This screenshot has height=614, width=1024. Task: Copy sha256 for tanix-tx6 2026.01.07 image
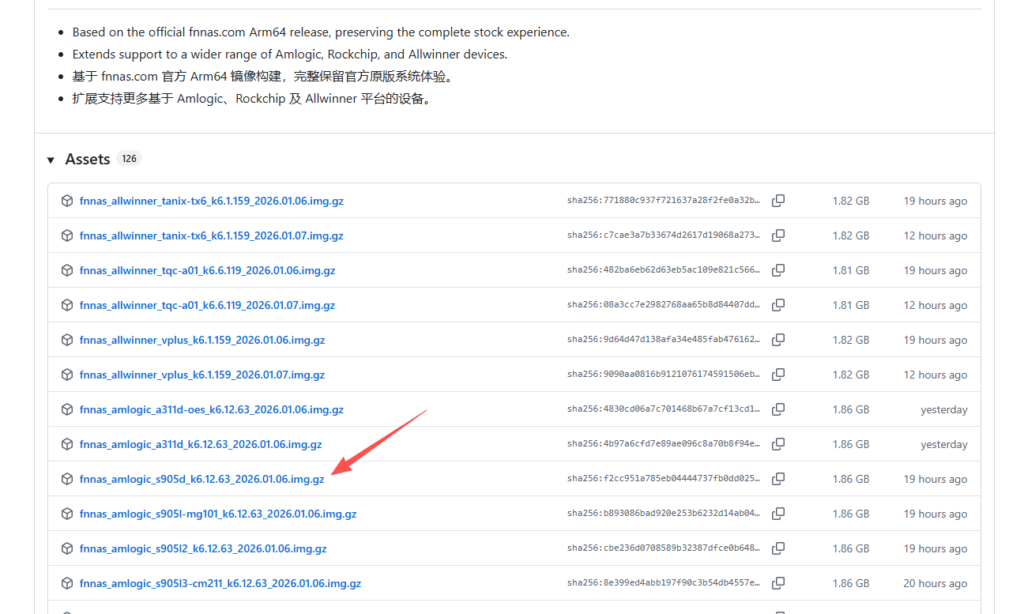(x=778, y=236)
